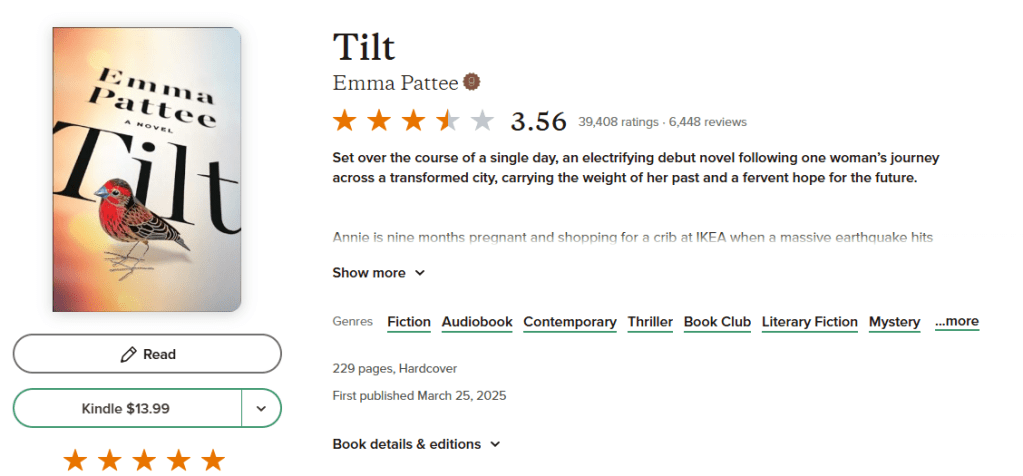Viewport: 1023px width, 476px height.
Task: Open the Thriller genre
Action: [650, 322]
